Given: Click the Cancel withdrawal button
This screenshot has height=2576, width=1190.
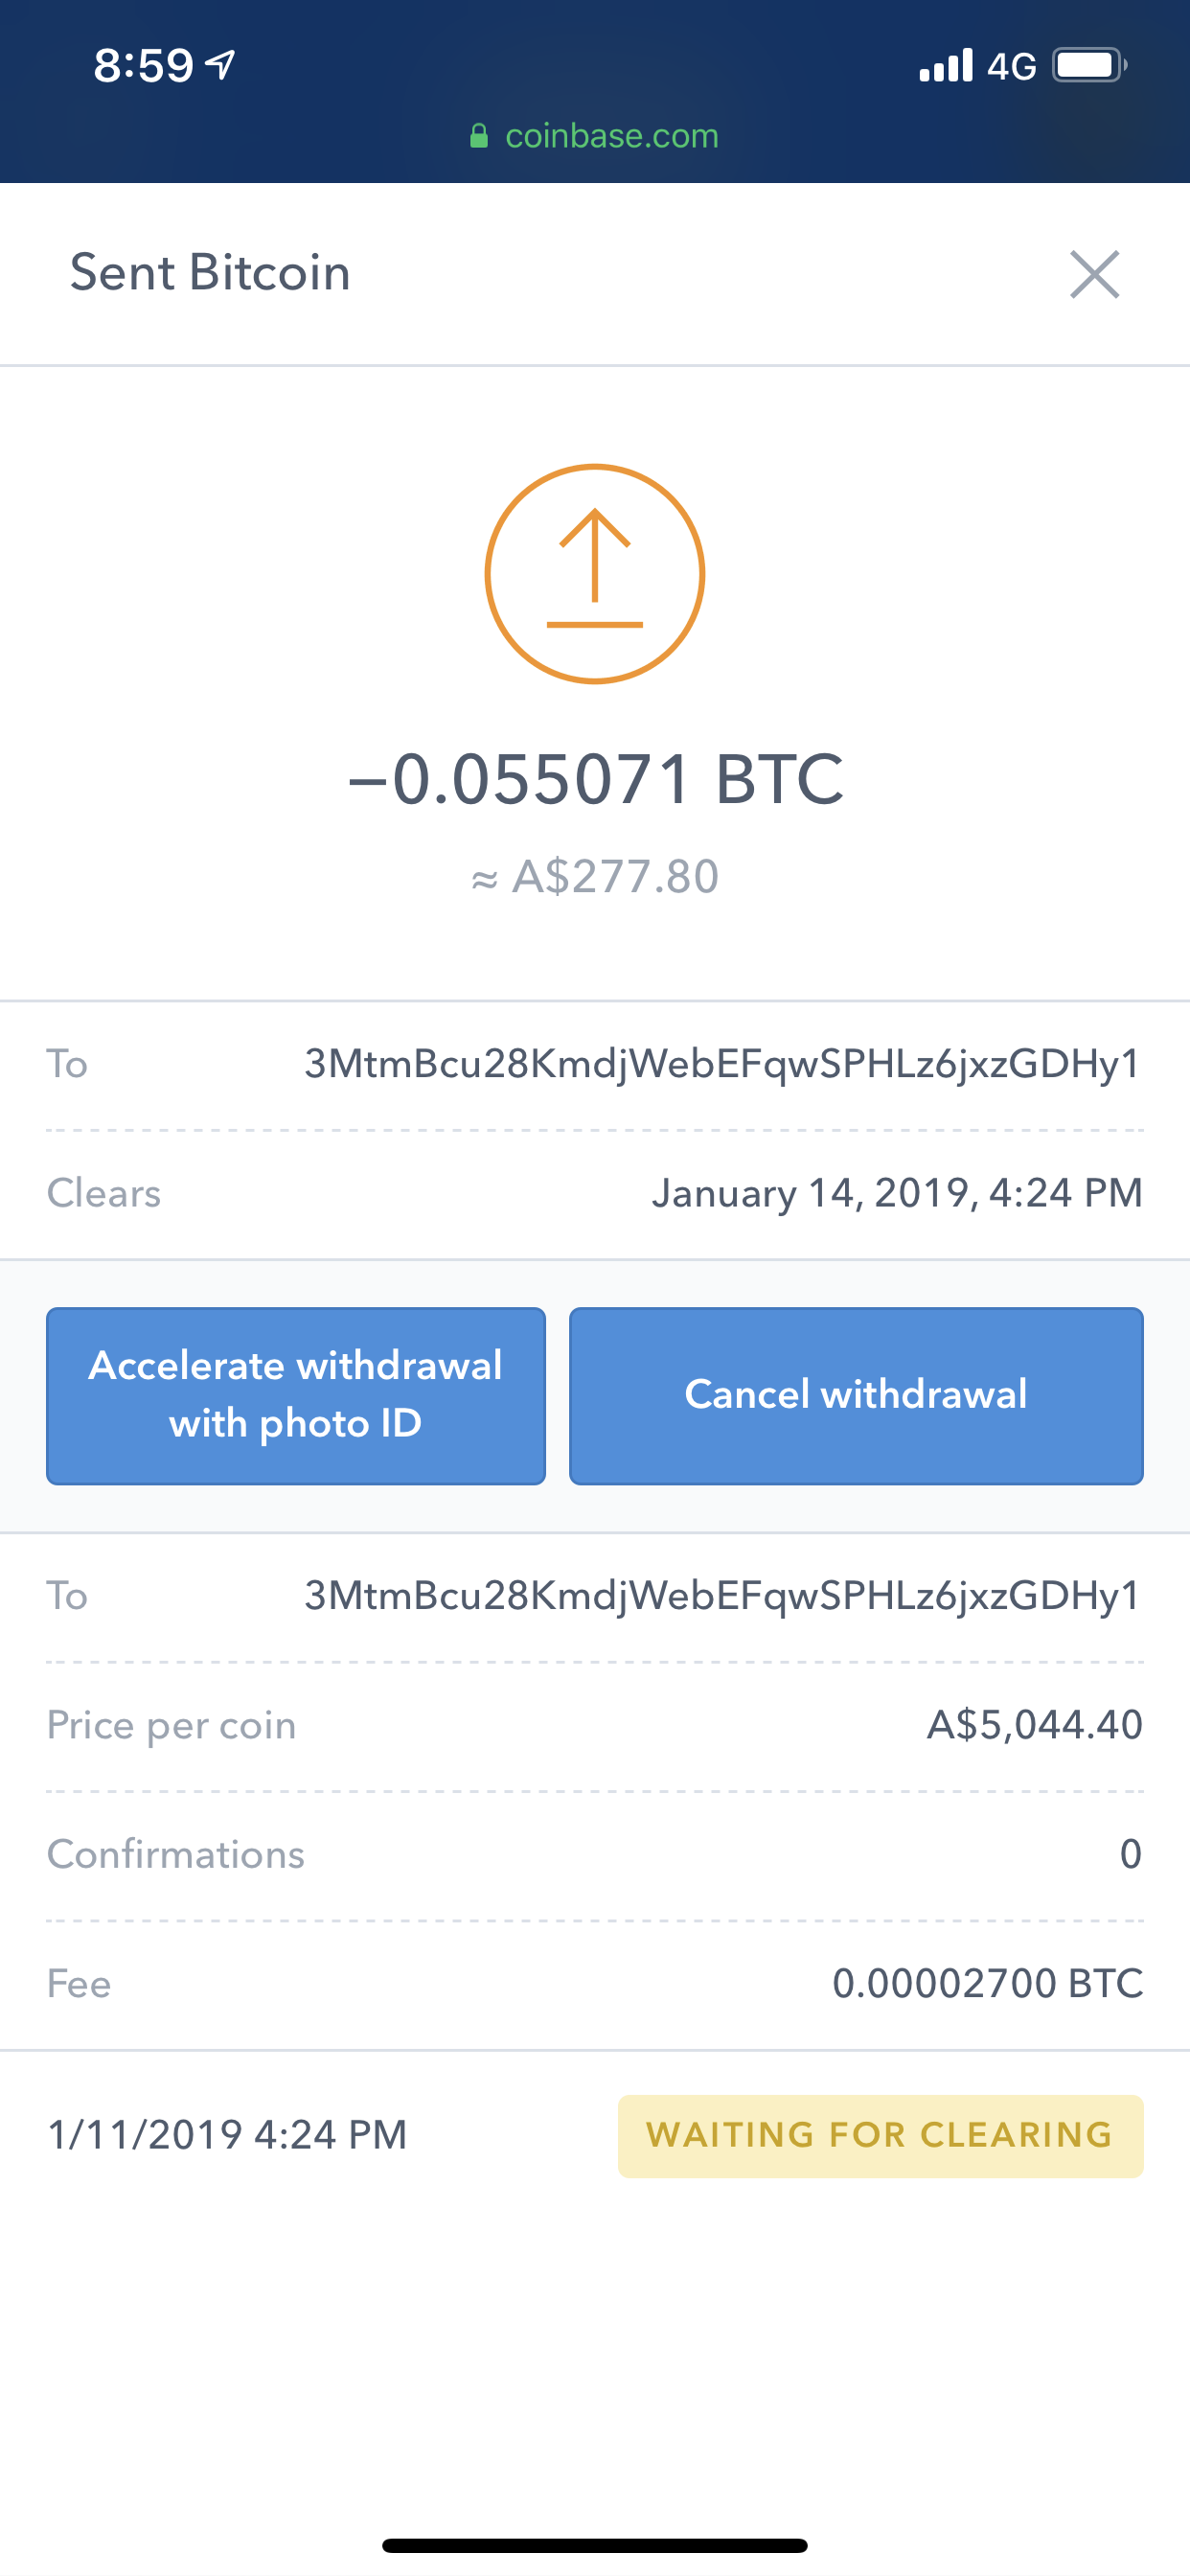Looking at the screenshot, I should 856,1396.
